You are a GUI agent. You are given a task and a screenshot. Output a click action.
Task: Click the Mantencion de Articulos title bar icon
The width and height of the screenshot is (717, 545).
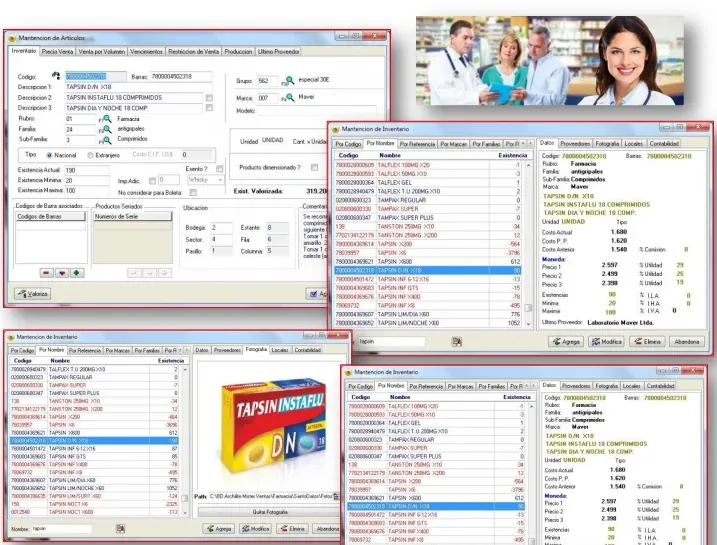[x=12, y=38]
